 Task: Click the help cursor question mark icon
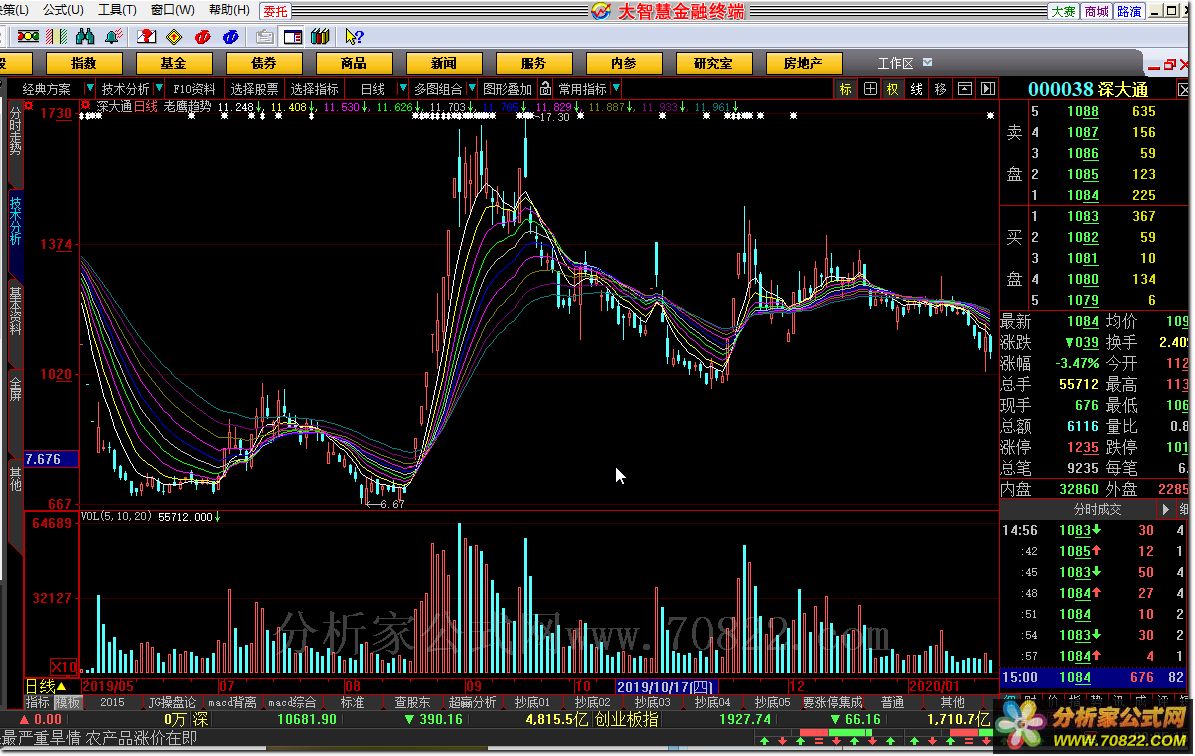click(x=354, y=36)
